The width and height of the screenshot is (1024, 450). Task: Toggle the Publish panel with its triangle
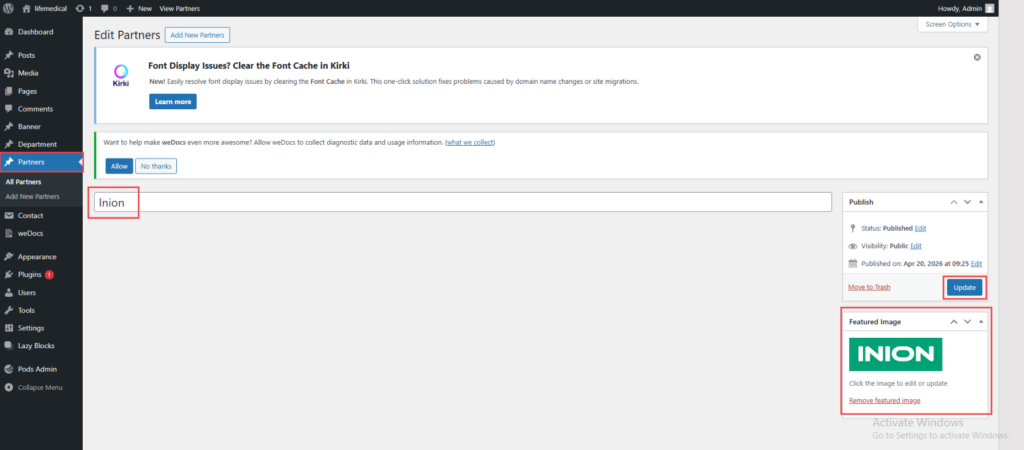pos(980,202)
